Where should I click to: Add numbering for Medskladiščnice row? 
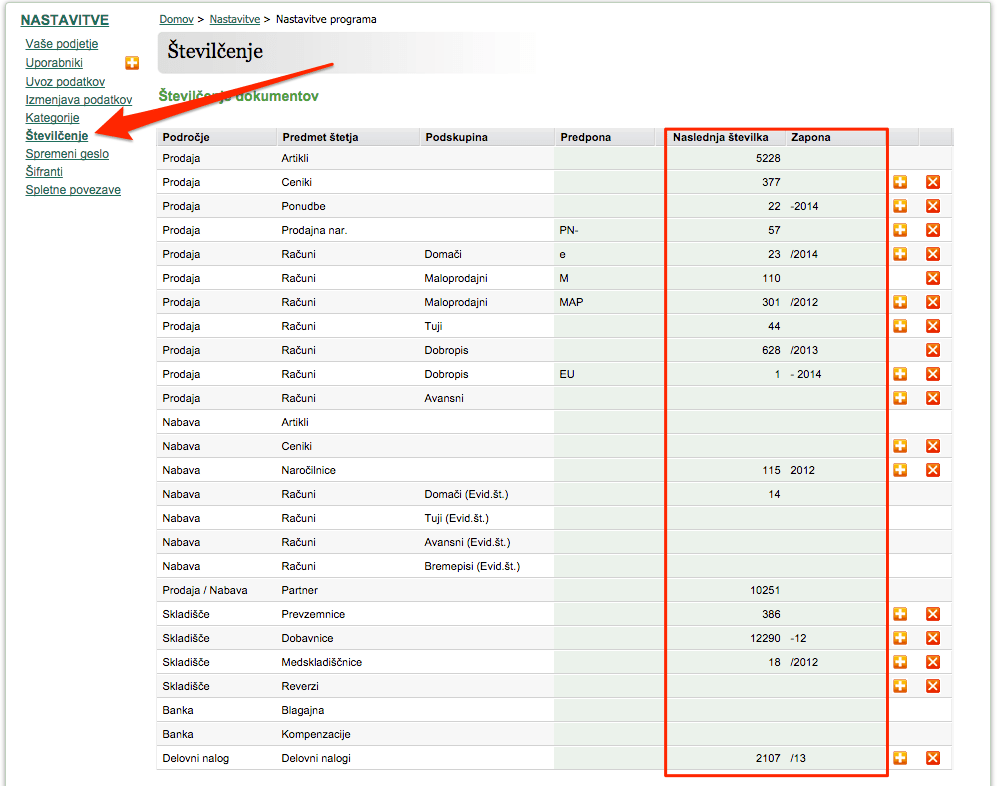click(x=900, y=662)
